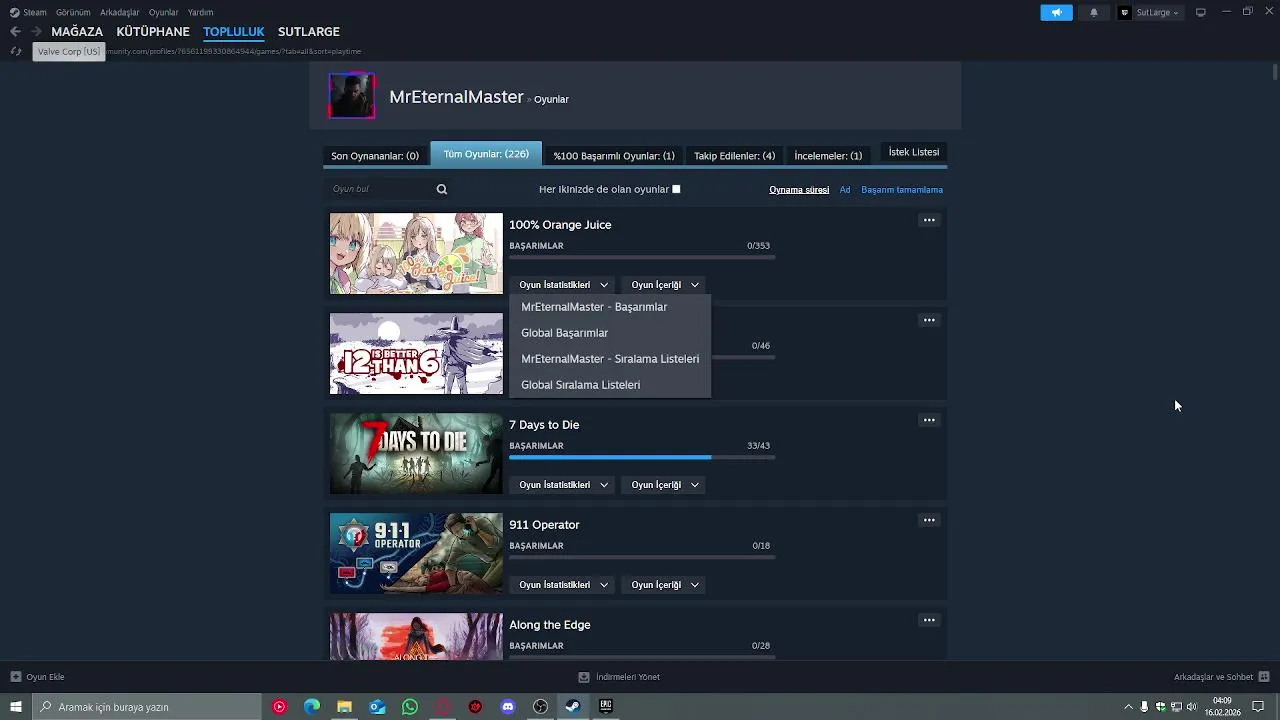
Task: Switch to Son Oynananlar tab
Action: click(375, 155)
